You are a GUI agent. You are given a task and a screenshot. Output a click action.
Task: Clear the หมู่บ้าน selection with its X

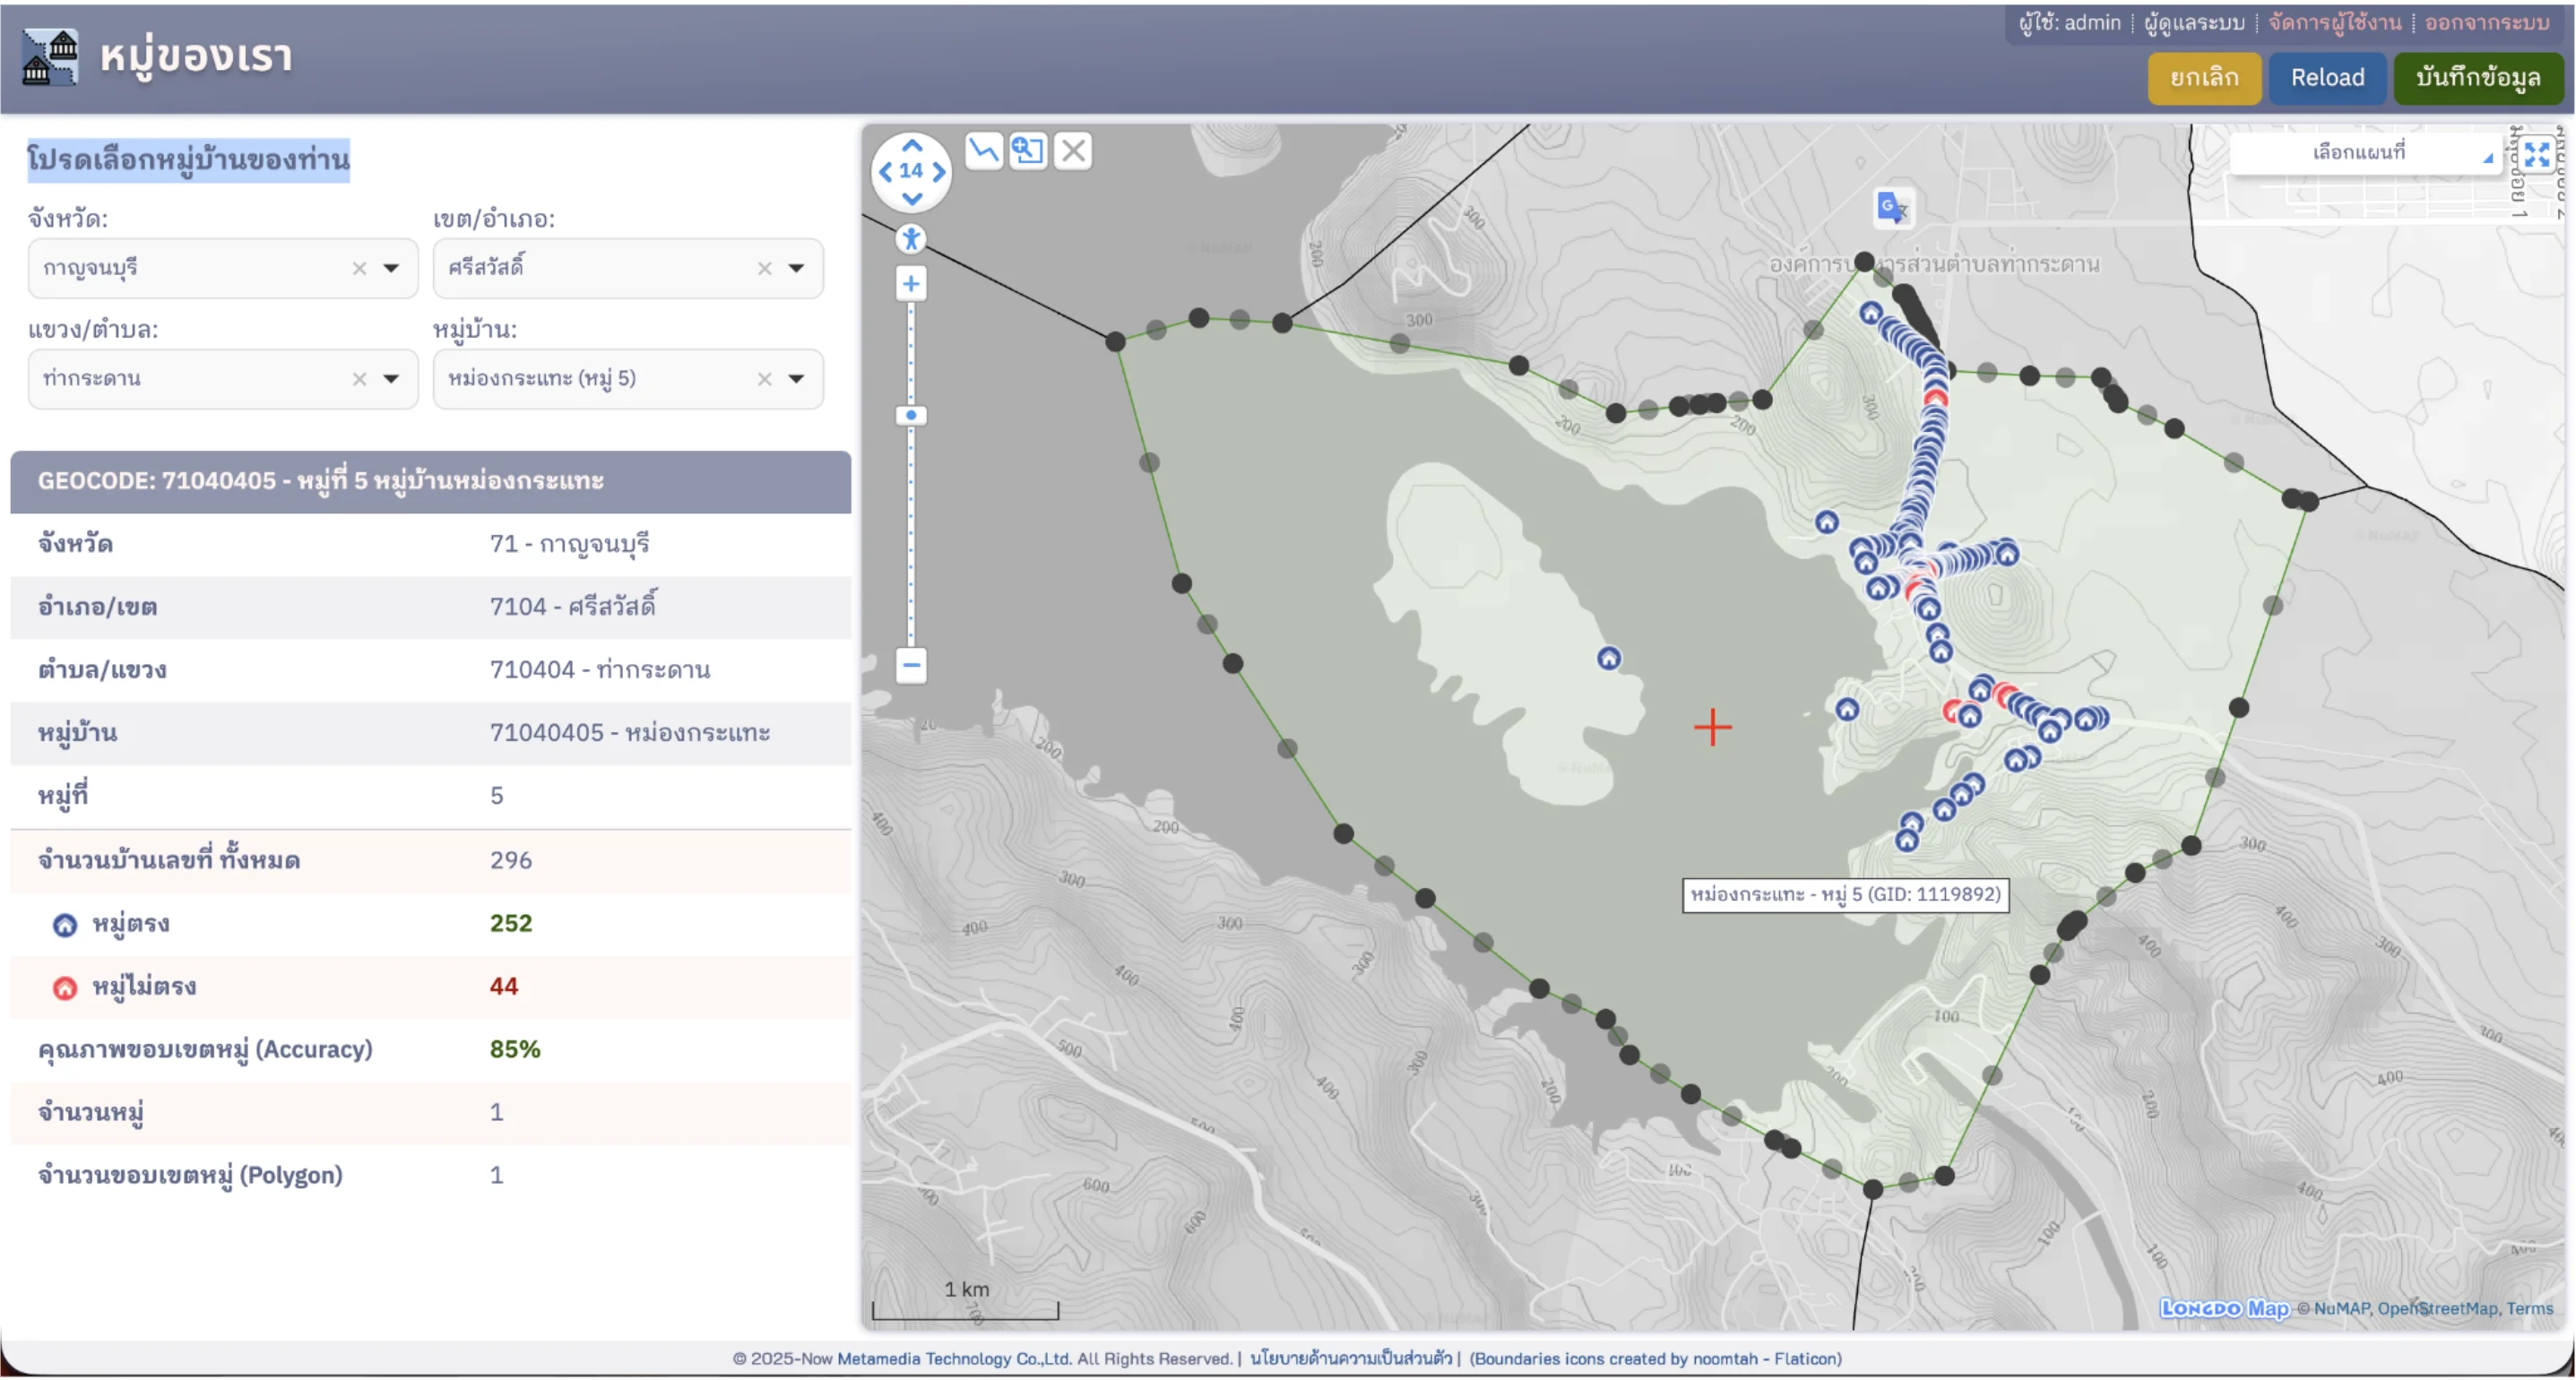coord(764,379)
